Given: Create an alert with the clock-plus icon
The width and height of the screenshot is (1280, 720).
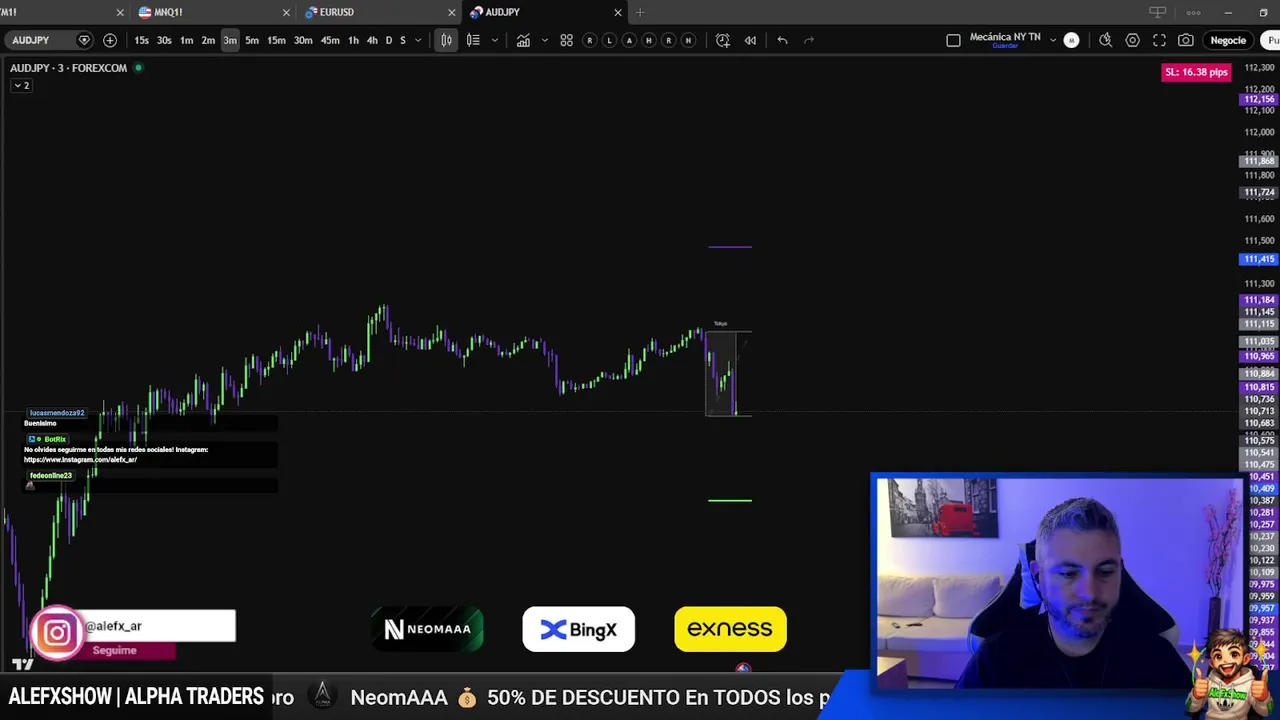Looking at the screenshot, I should click(723, 40).
